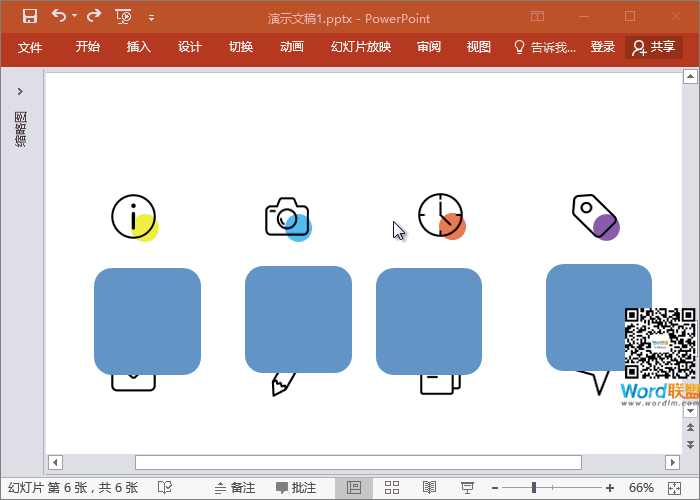
Task: Select the blue rounded rectangle under camera icon
Action: coord(298,319)
